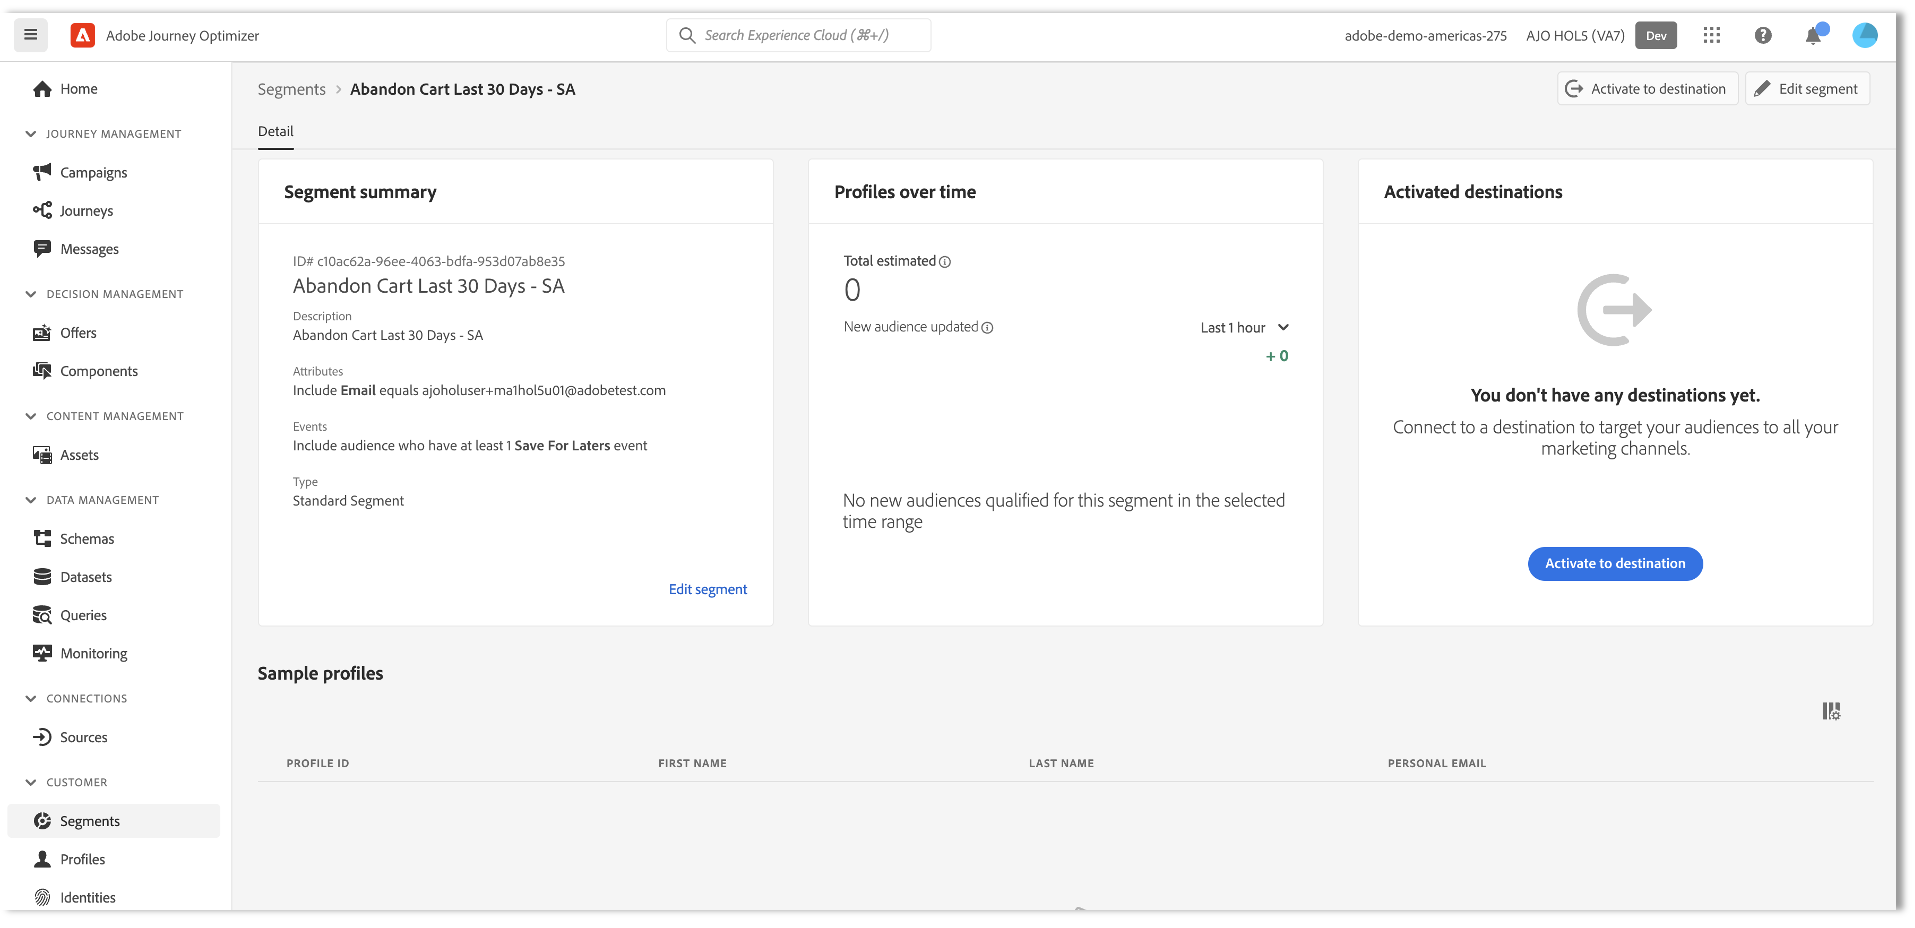Screen dimensions: 1915x928
Task: Click Activate to destination in the header
Action: (x=1647, y=89)
